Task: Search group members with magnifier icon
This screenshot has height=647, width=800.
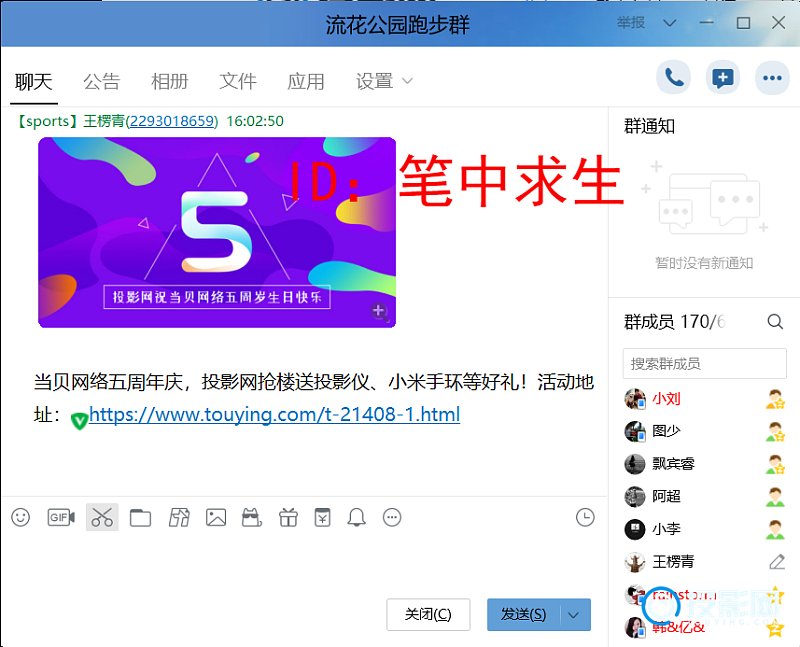Action: coord(775,321)
